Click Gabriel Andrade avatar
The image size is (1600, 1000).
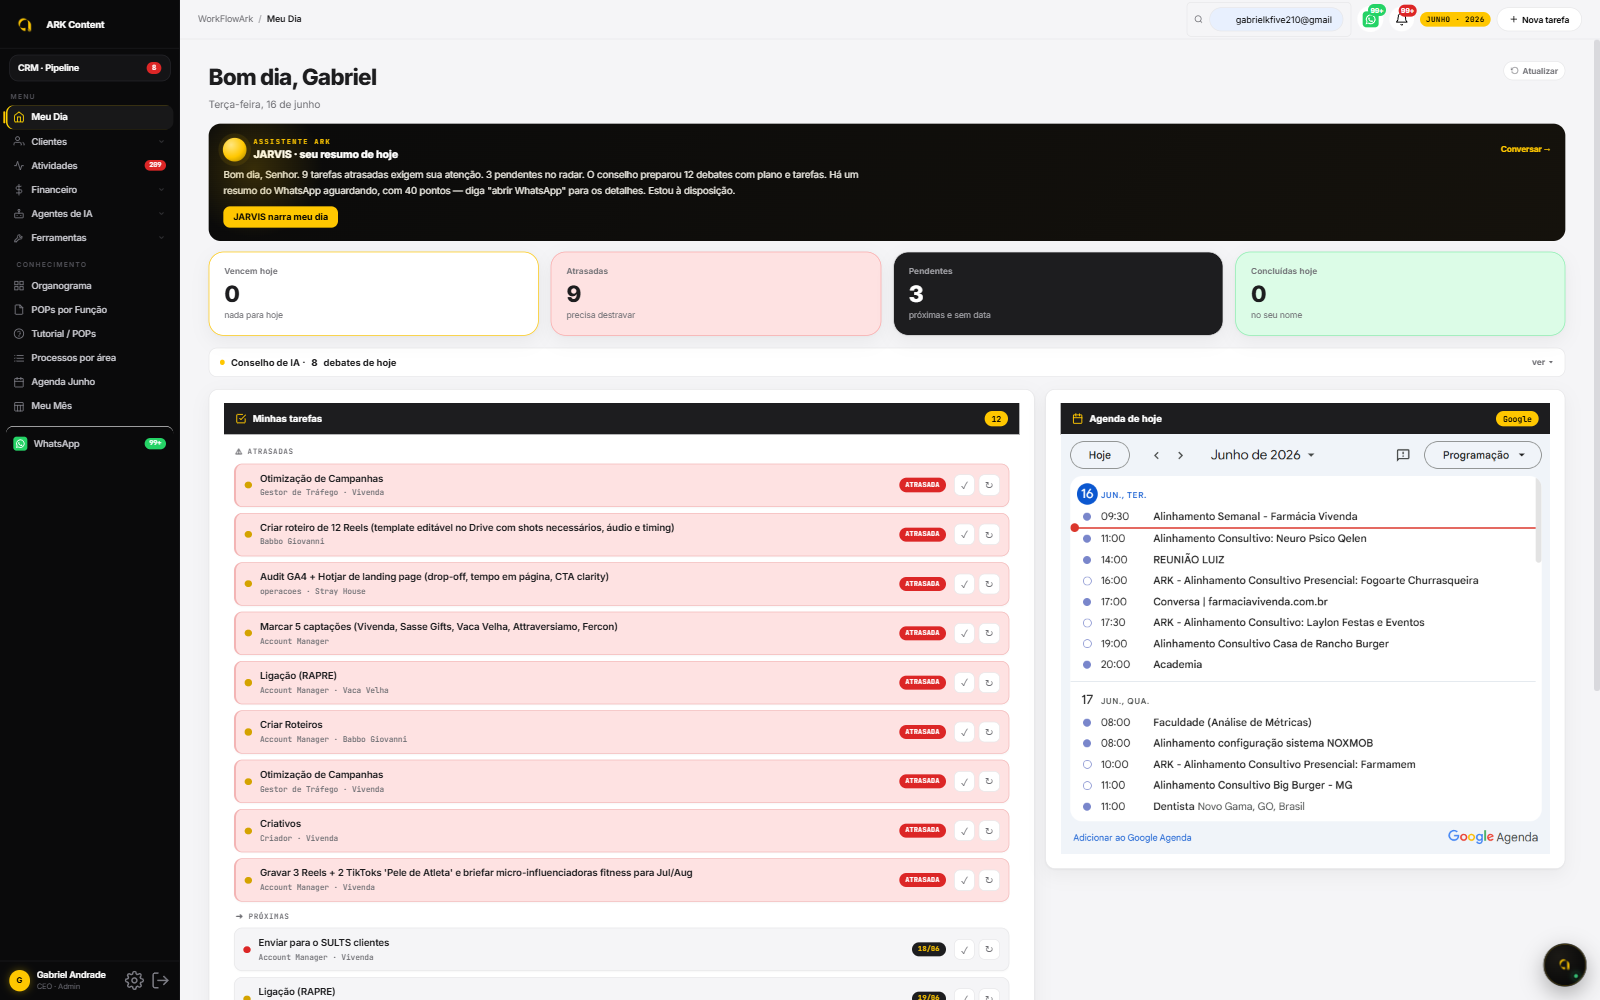tap(19, 981)
